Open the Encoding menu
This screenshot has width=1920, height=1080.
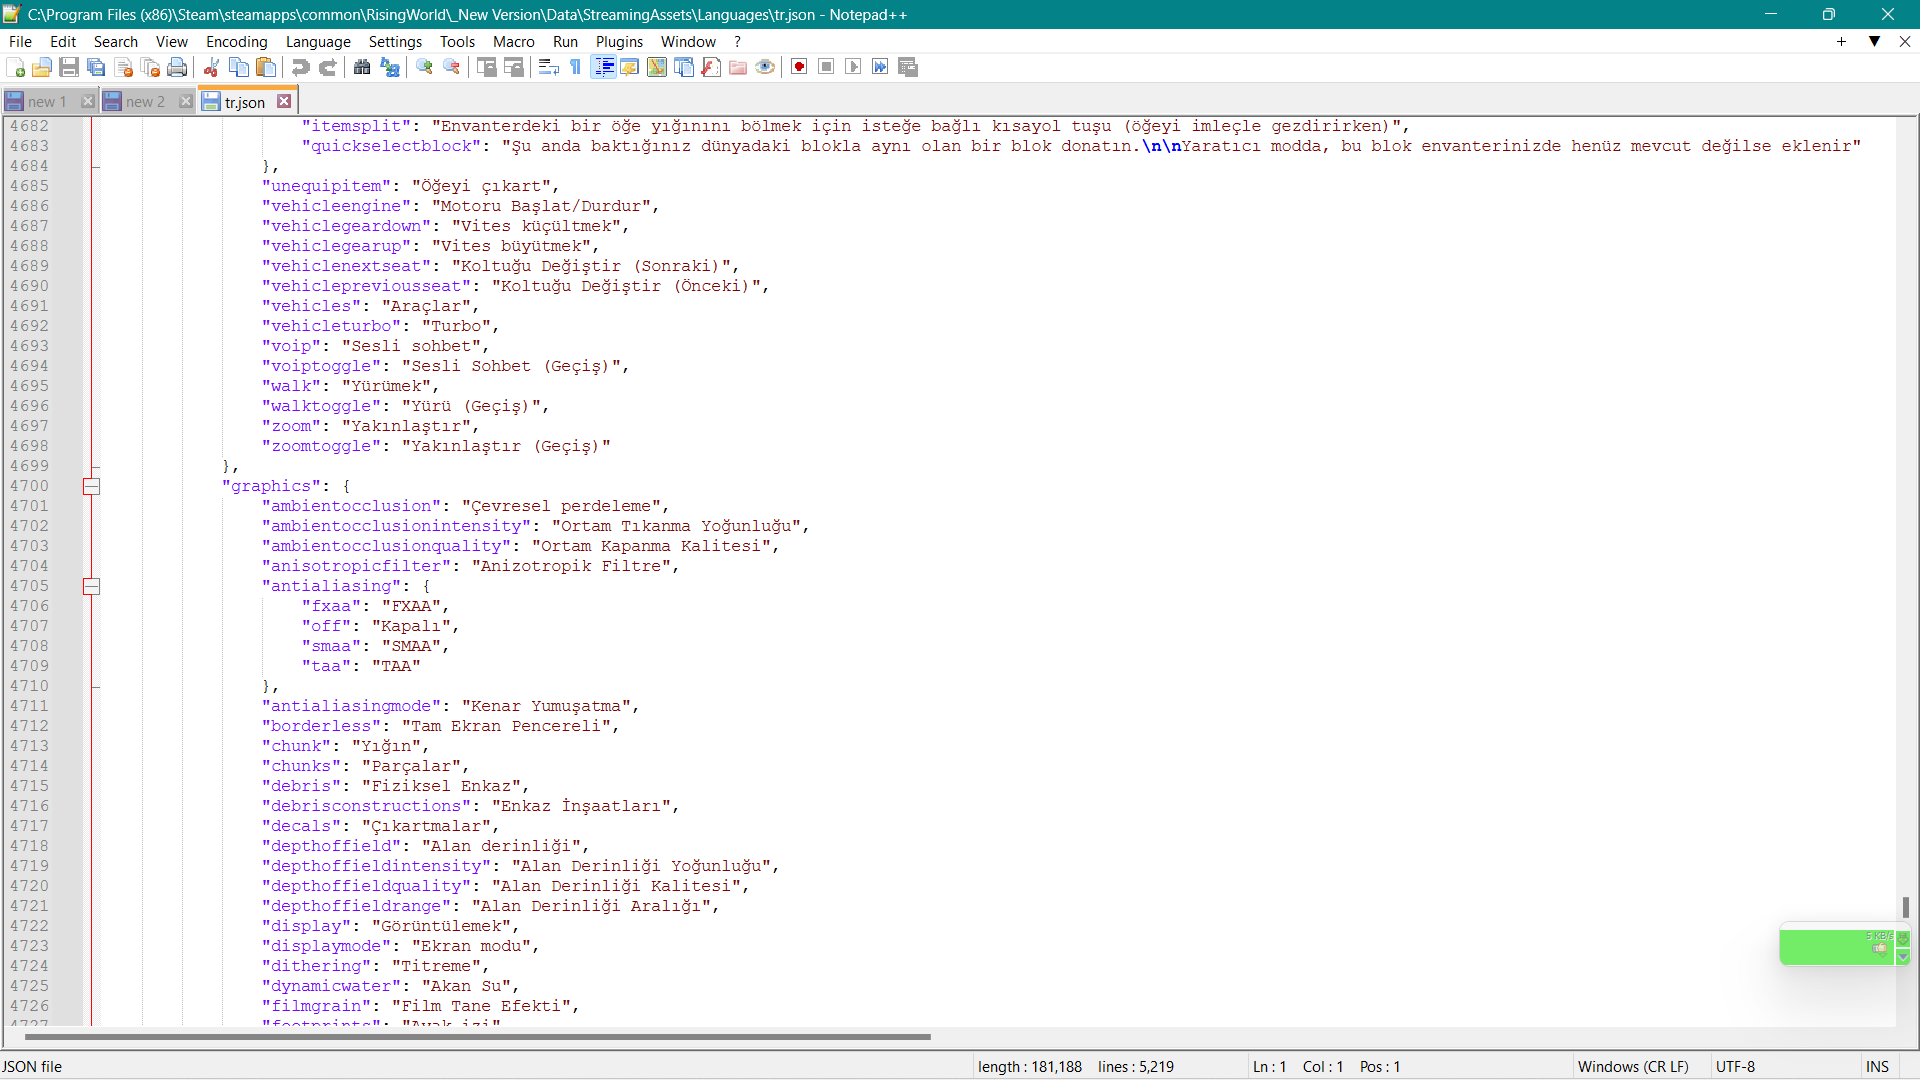pos(236,41)
